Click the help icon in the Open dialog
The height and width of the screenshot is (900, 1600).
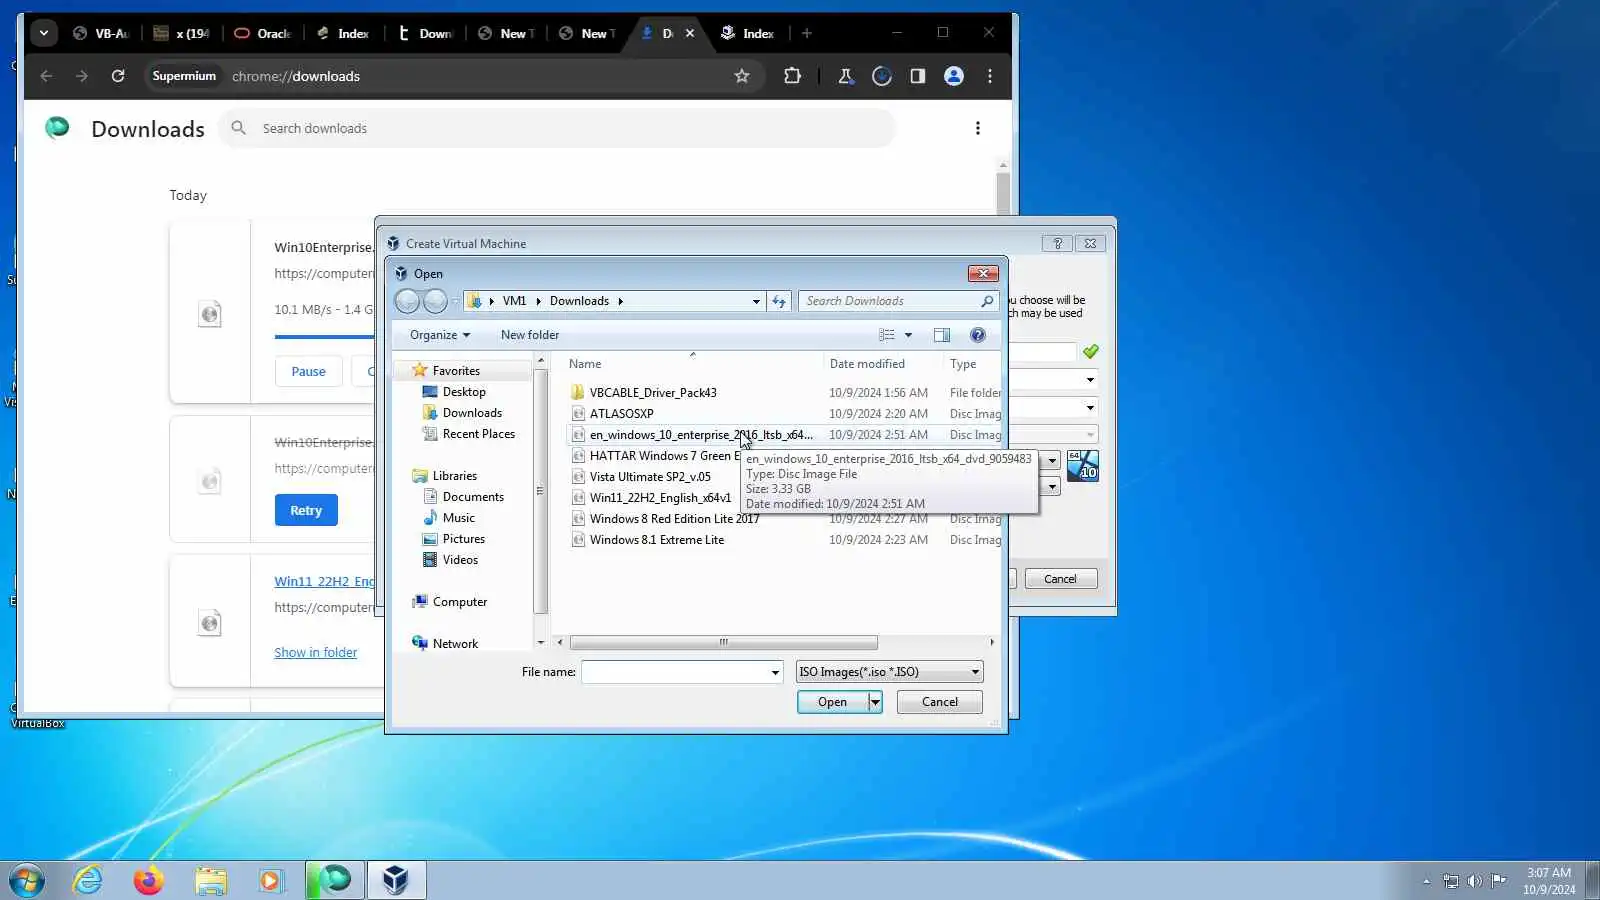978,335
